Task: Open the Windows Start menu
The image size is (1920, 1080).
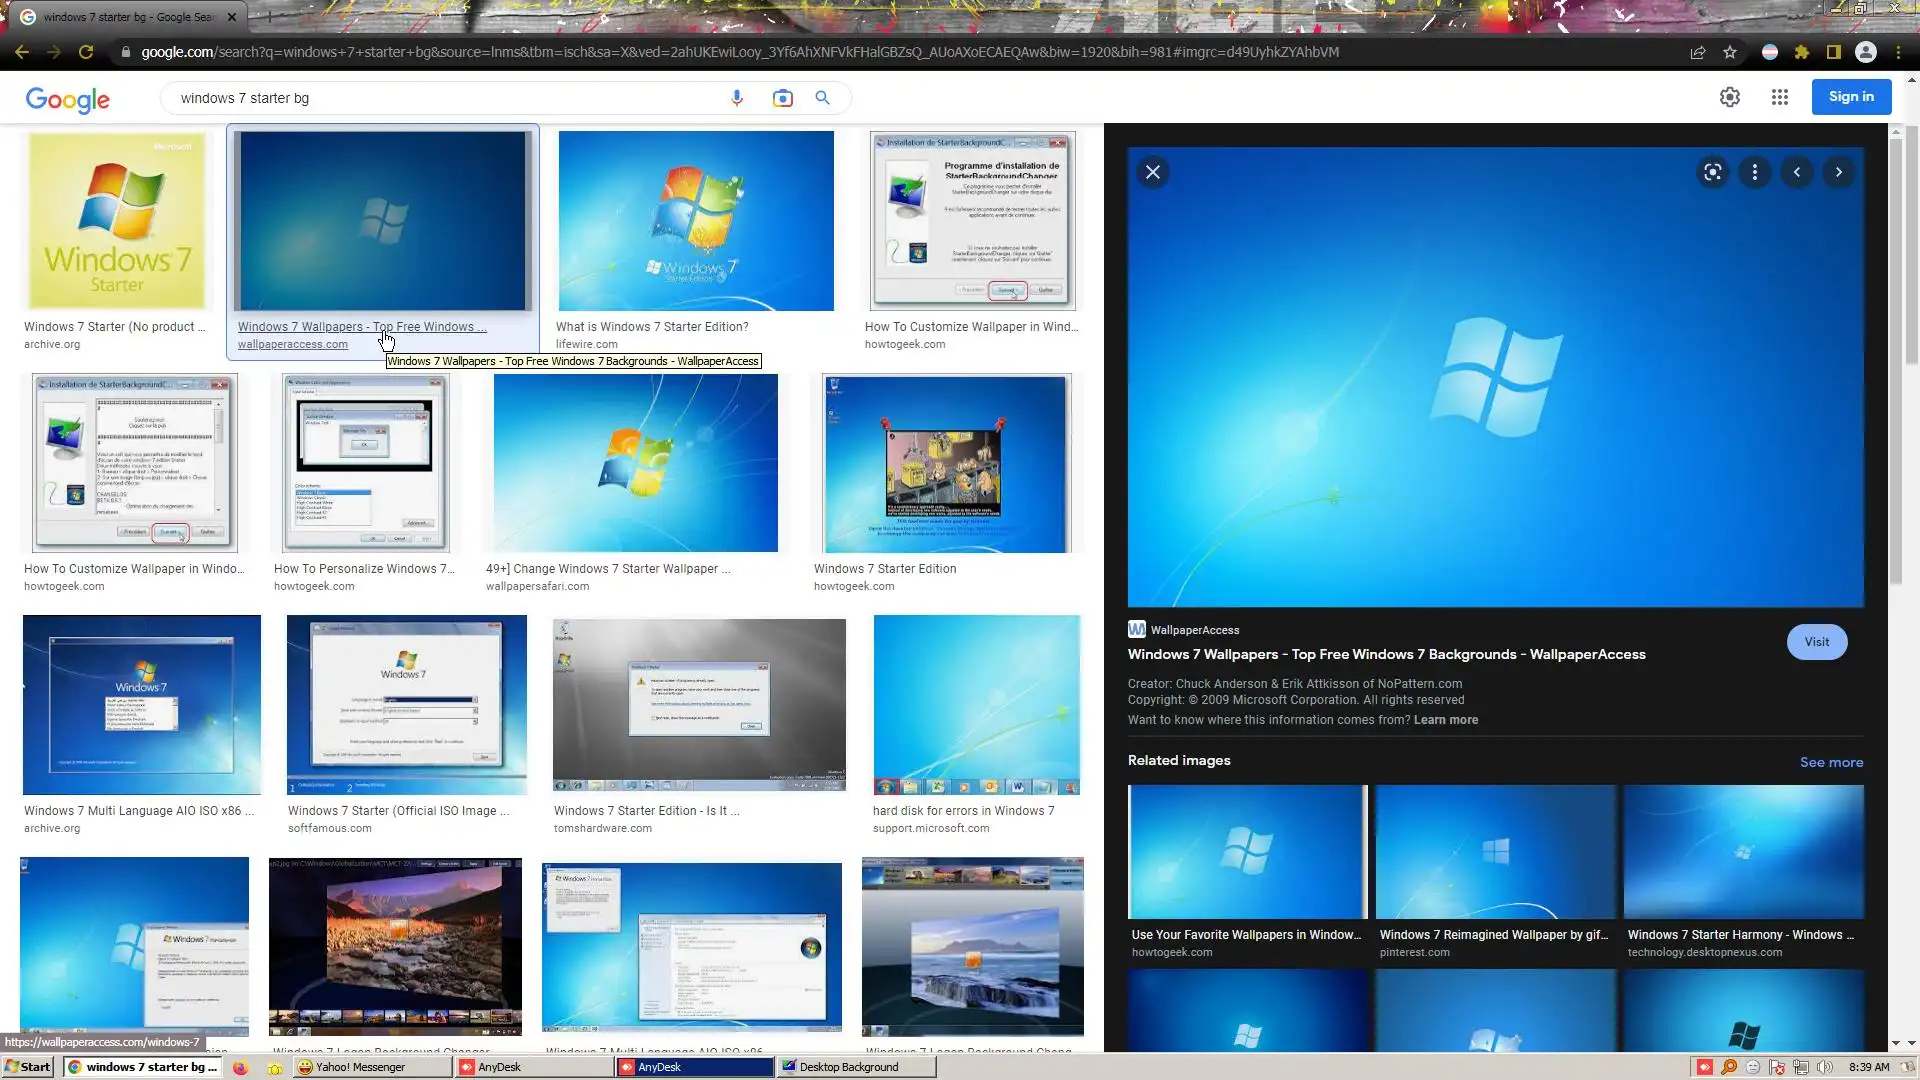Action: click(x=27, y=1067)
